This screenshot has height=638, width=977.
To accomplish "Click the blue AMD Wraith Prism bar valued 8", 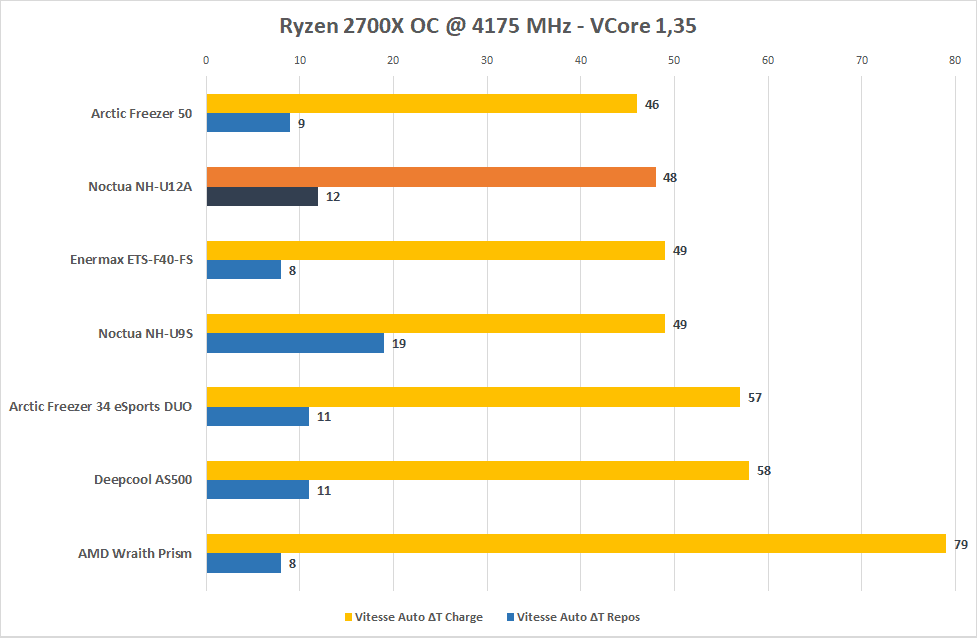I will (244, 563).
